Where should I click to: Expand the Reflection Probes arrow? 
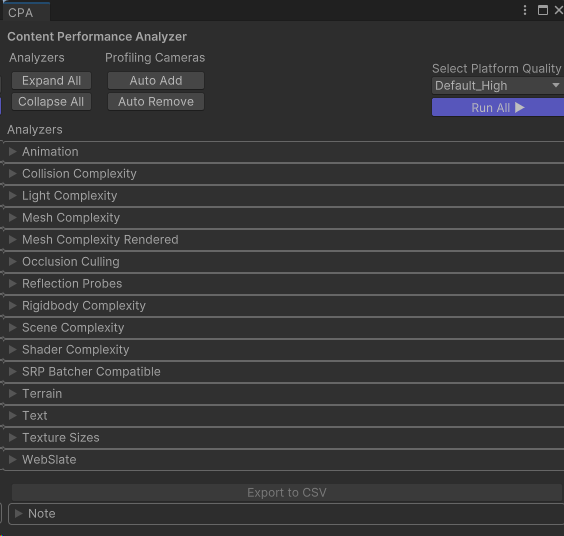[13, 283]
